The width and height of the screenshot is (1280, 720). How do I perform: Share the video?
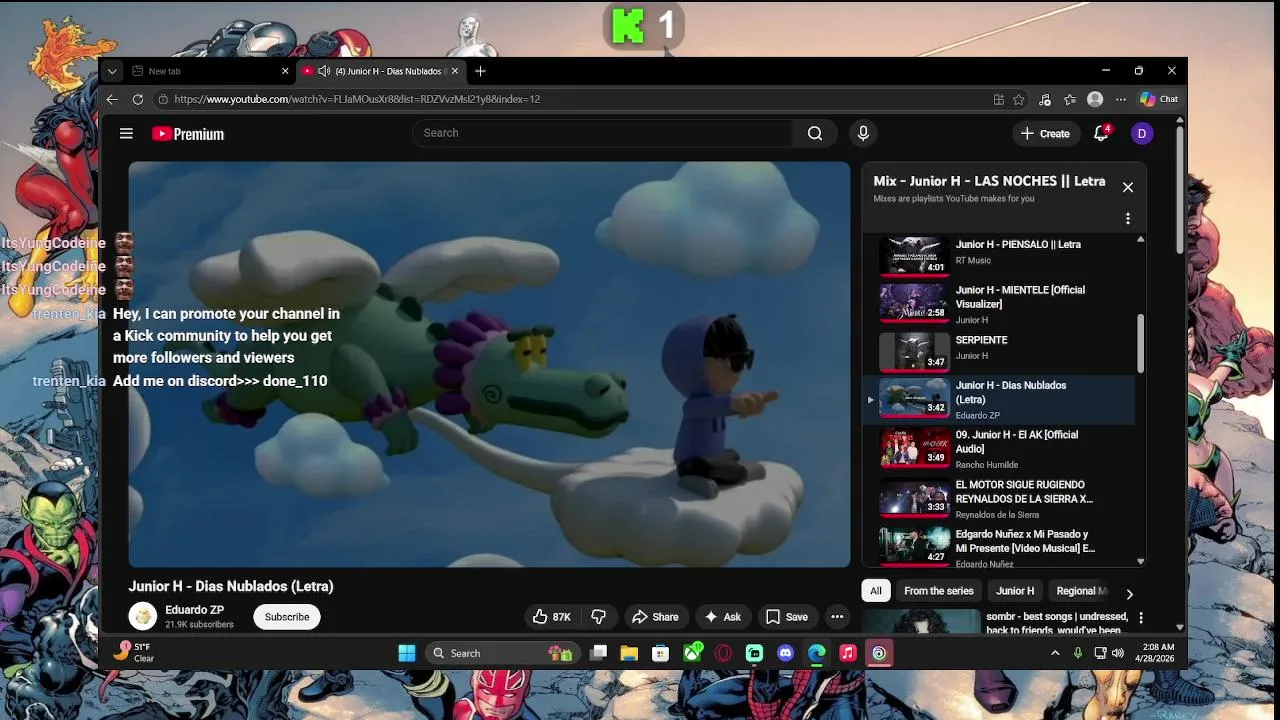pos(655,617)
